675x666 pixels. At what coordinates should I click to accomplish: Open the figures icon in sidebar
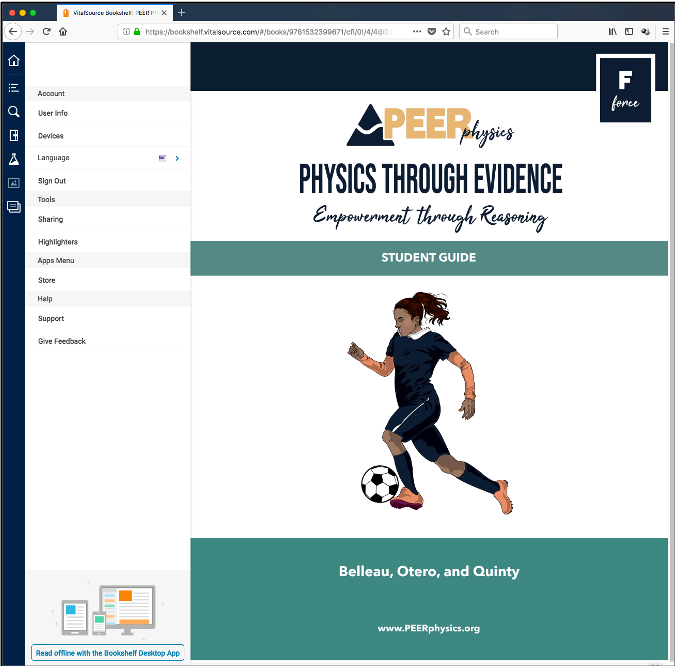point(13,183)
